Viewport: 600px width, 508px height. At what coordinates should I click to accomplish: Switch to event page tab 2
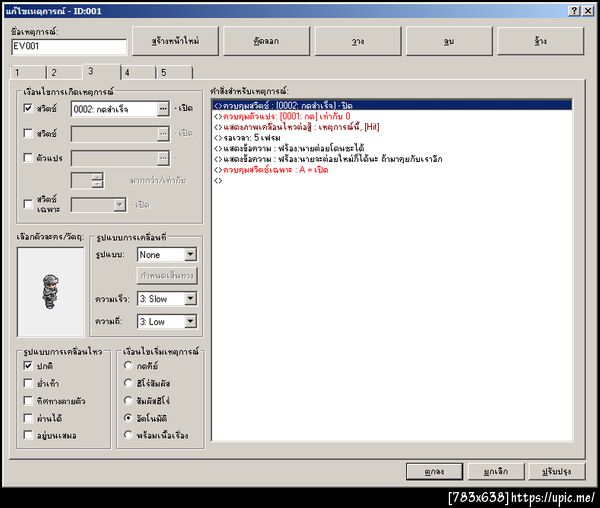(x=64, y=72)
